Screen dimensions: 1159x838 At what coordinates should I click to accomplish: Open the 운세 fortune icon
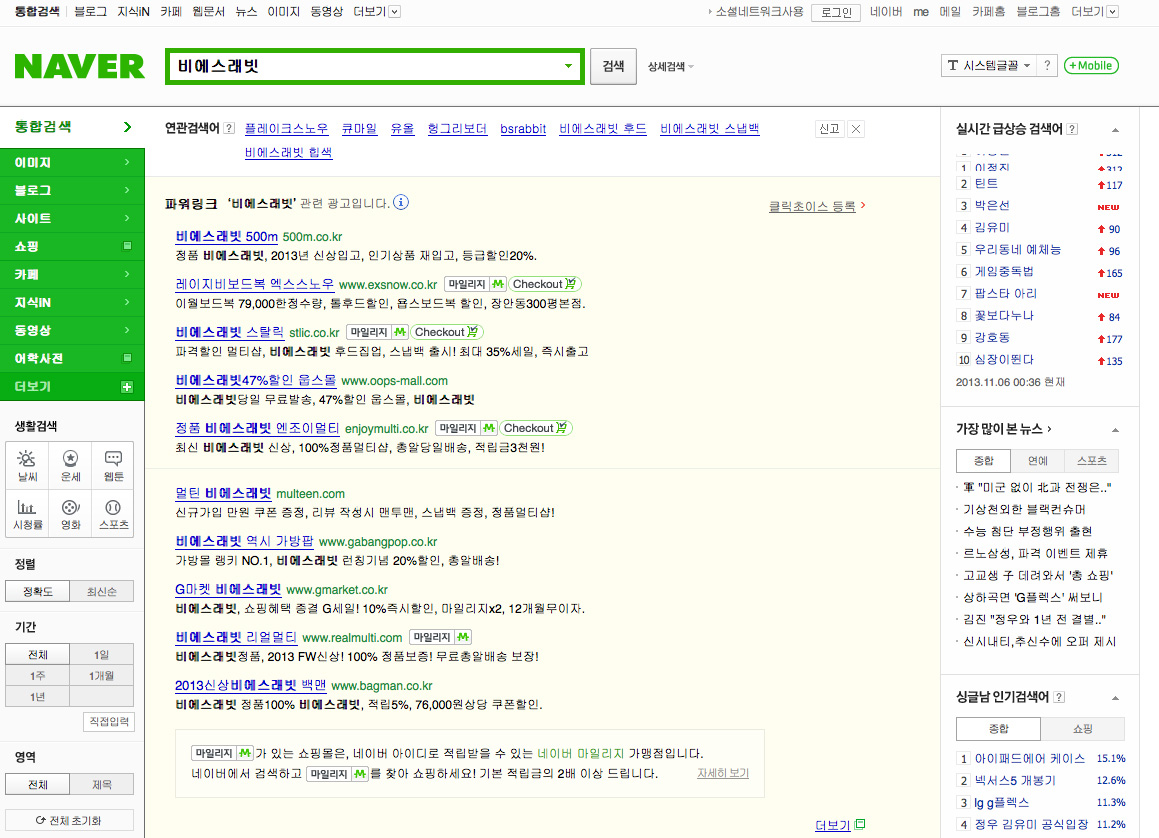pos(70,466)
